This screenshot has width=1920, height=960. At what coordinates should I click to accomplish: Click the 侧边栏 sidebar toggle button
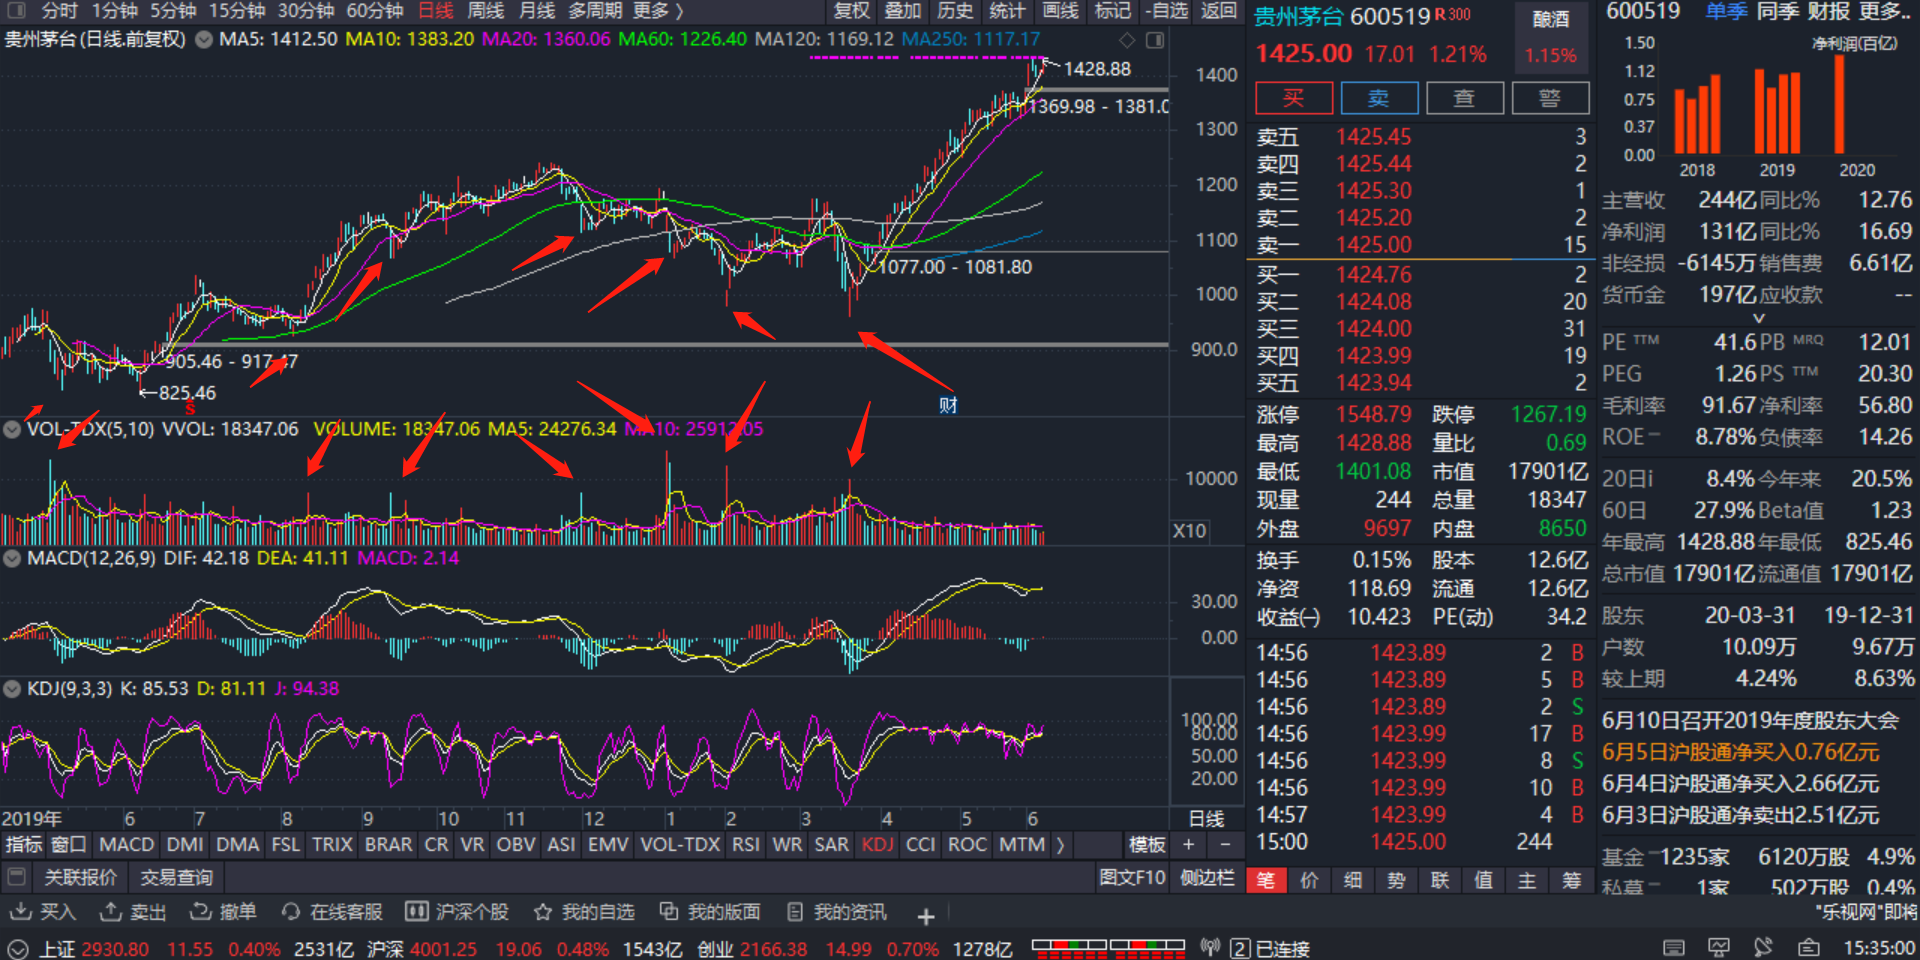(1207, 877)
